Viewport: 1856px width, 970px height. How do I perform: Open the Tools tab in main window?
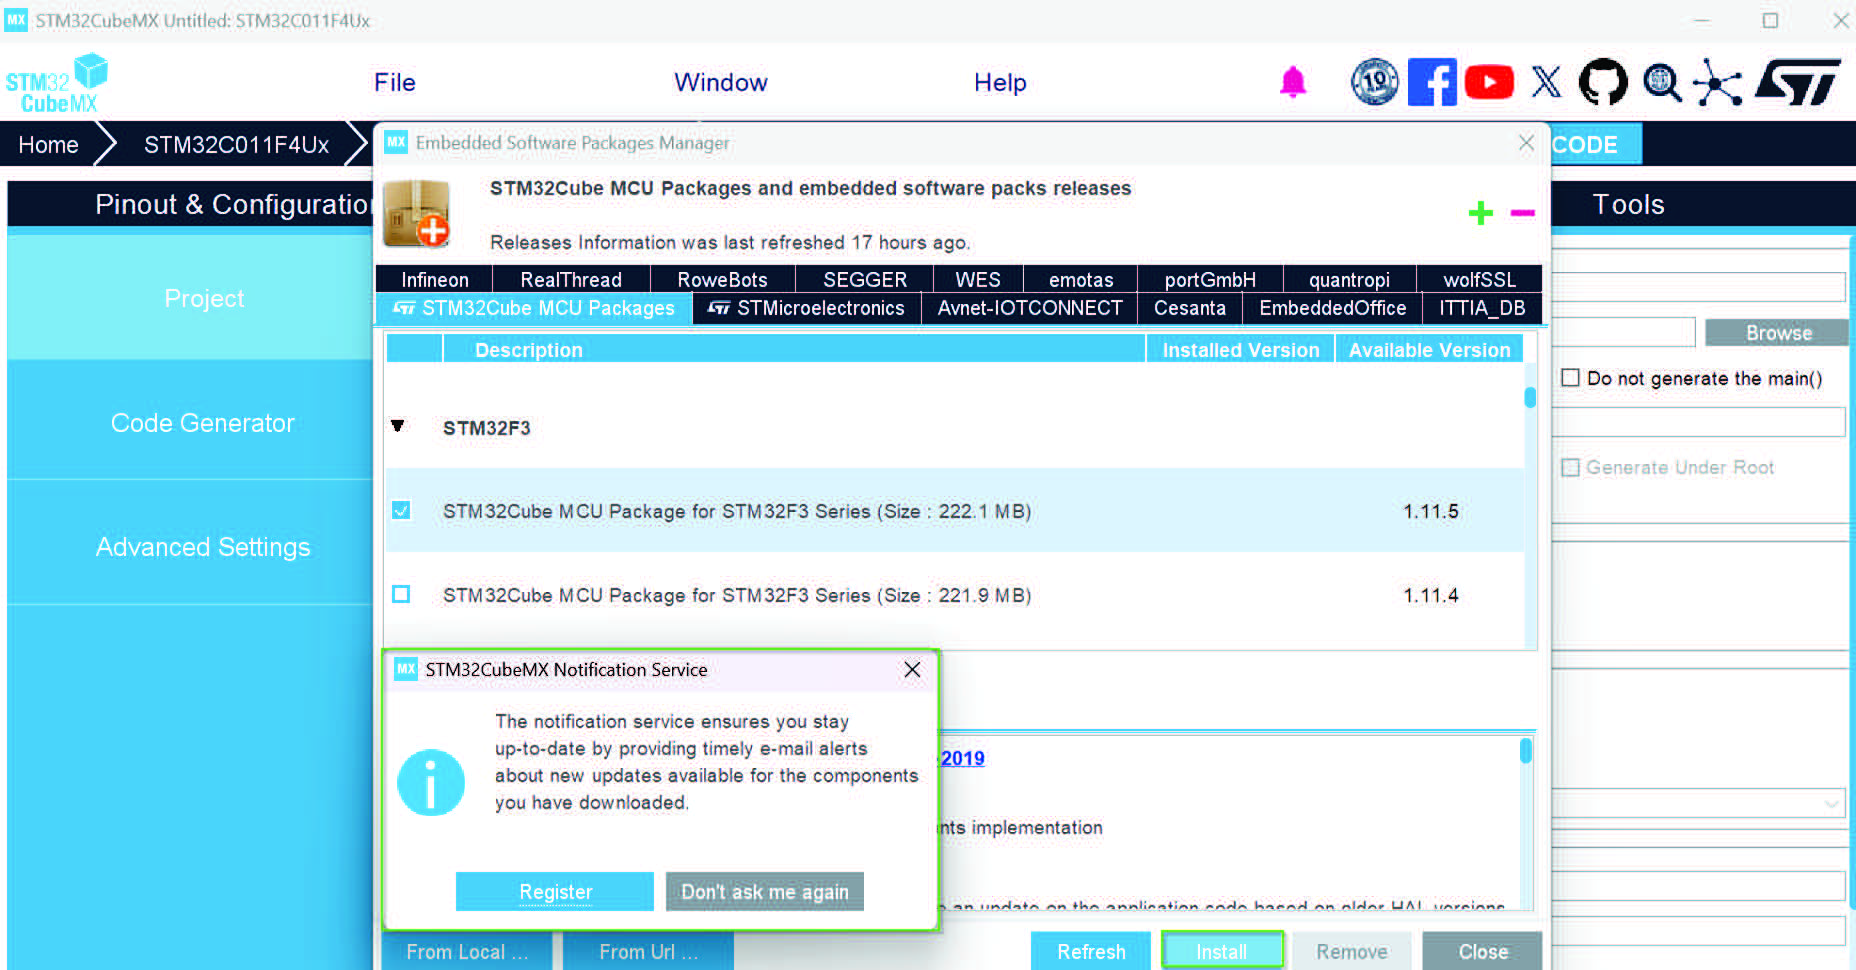(1628, 204)
